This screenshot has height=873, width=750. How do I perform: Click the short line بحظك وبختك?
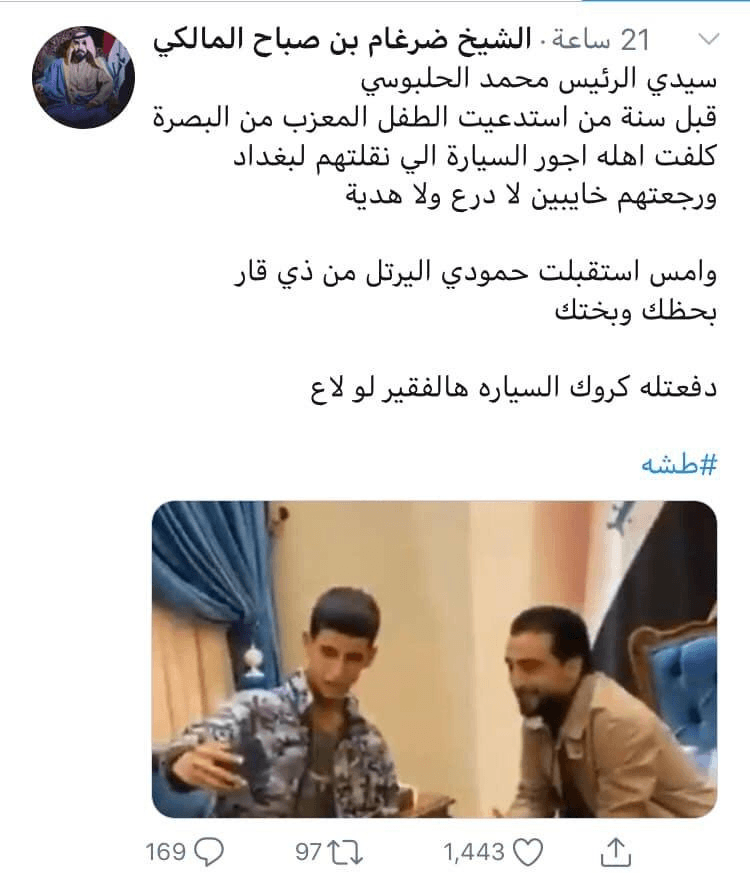click(x=635, y=311)
